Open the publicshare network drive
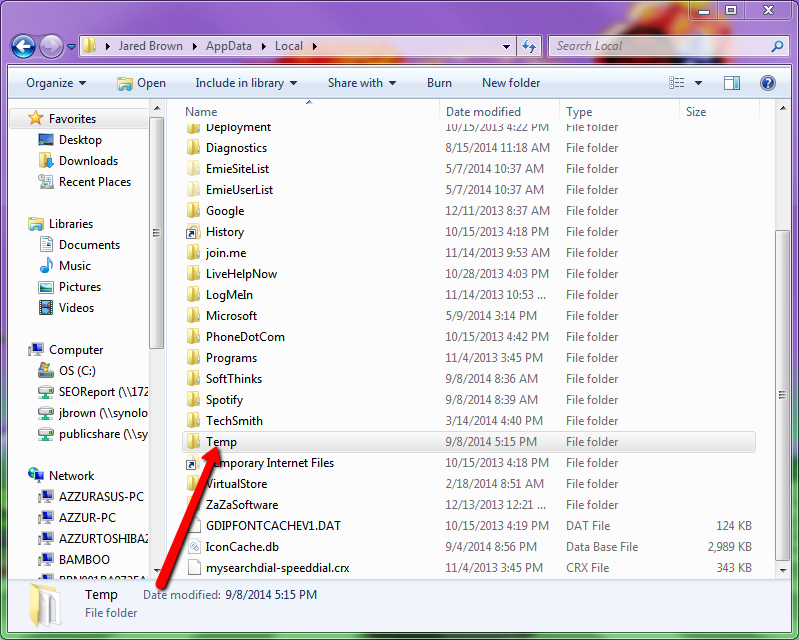This screenshot has height=640, width=799. (x=103, y=434)
